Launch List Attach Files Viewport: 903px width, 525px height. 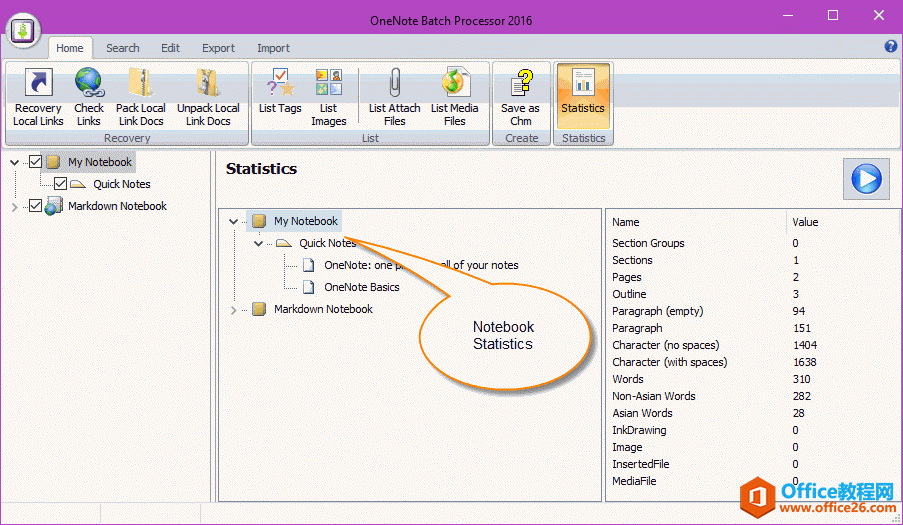pos(394,97)
